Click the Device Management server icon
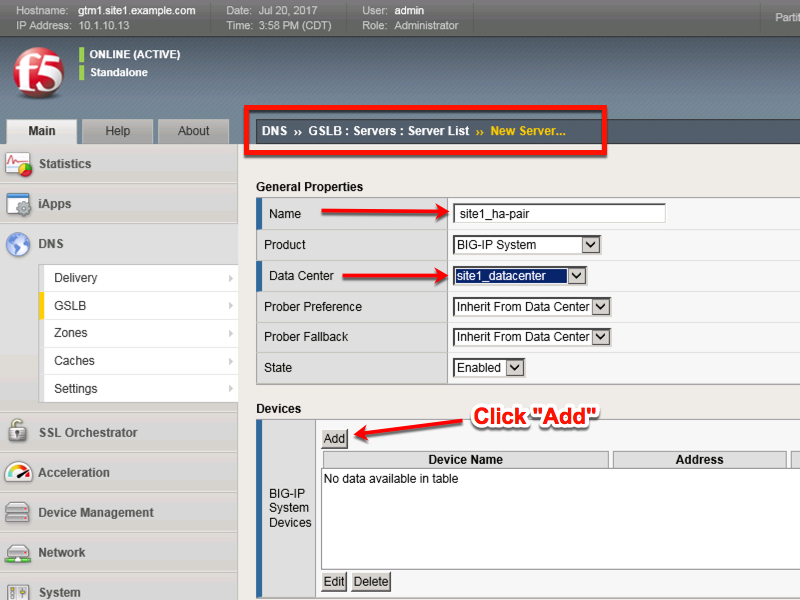The image size is (800, 600). [17, 512]
